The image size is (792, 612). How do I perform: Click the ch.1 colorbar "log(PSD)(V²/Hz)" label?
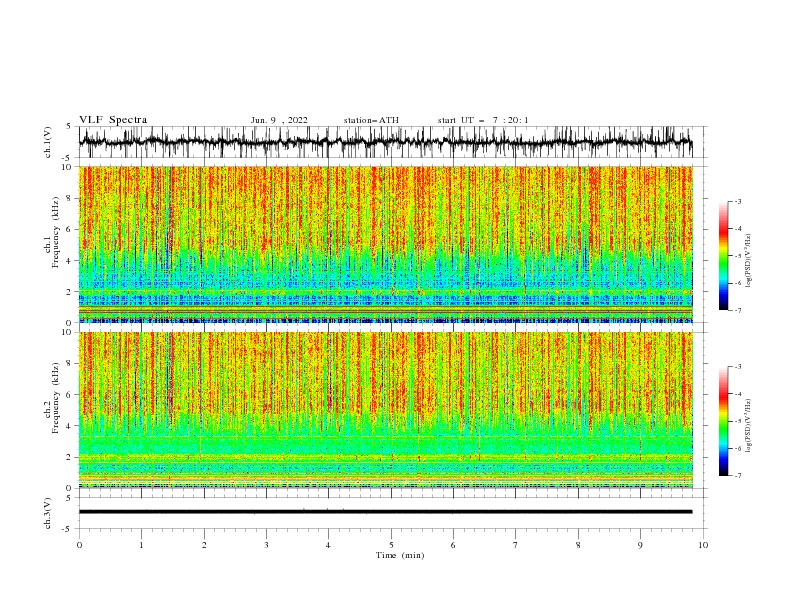[748, 261]
